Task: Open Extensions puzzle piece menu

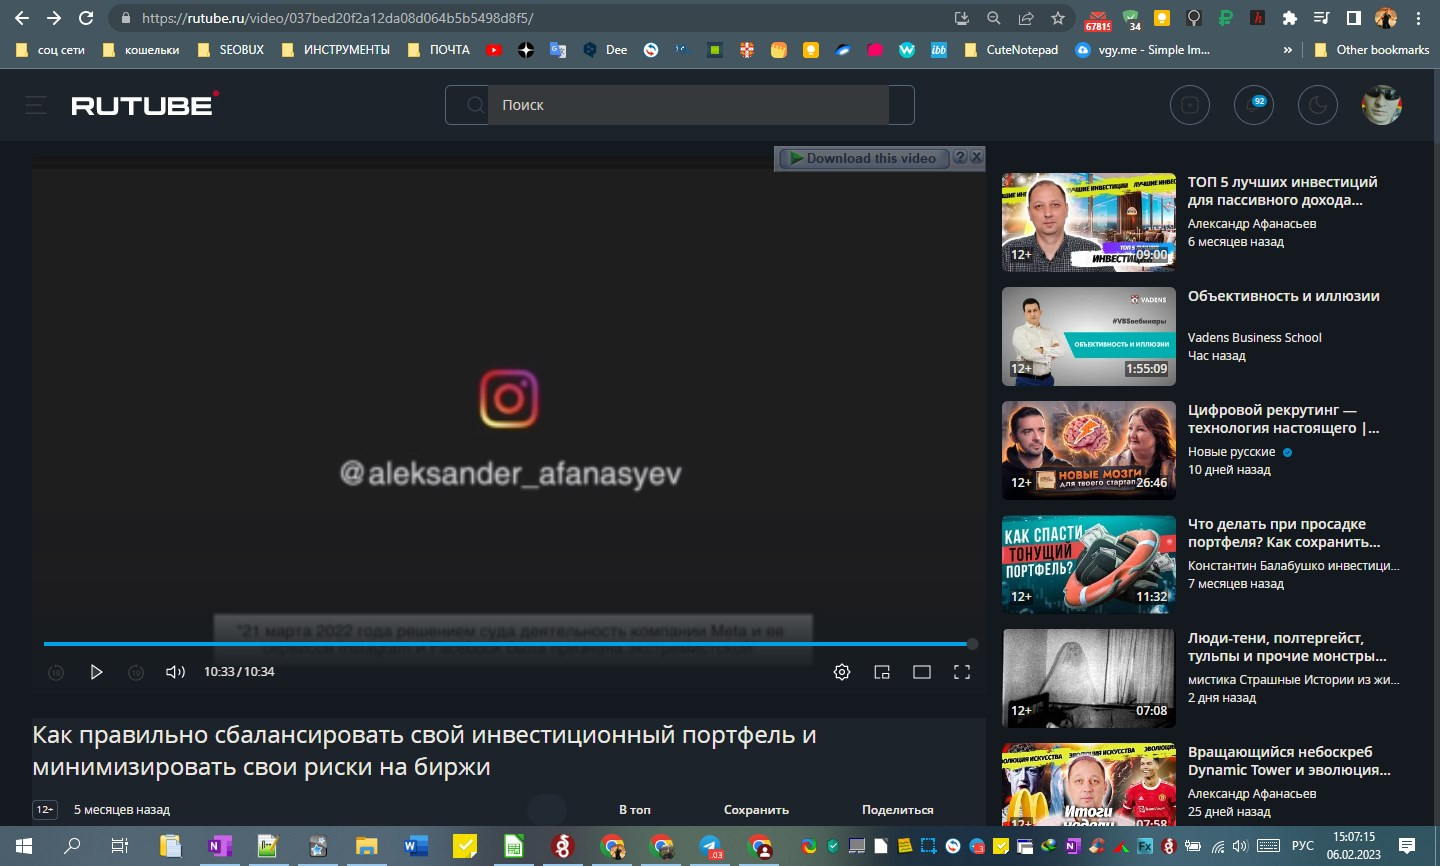Action: pos(1290,18)
